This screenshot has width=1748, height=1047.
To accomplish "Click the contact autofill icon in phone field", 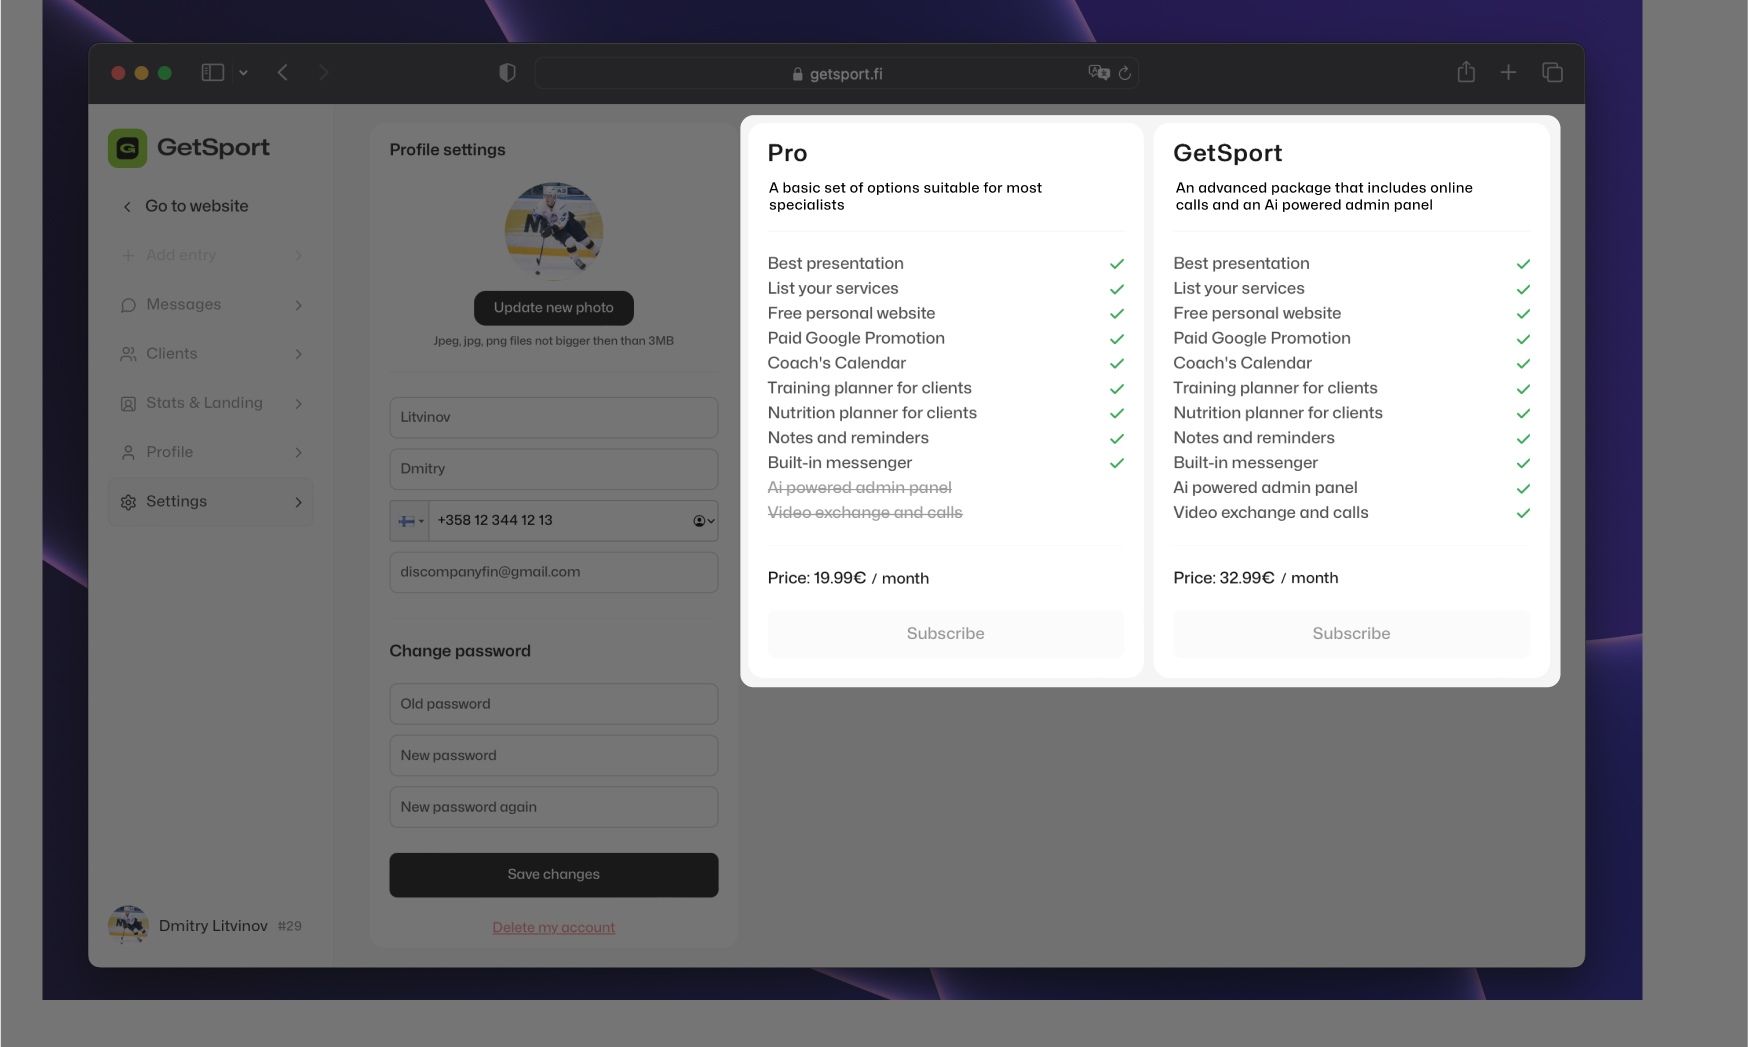I will point(703,521).
